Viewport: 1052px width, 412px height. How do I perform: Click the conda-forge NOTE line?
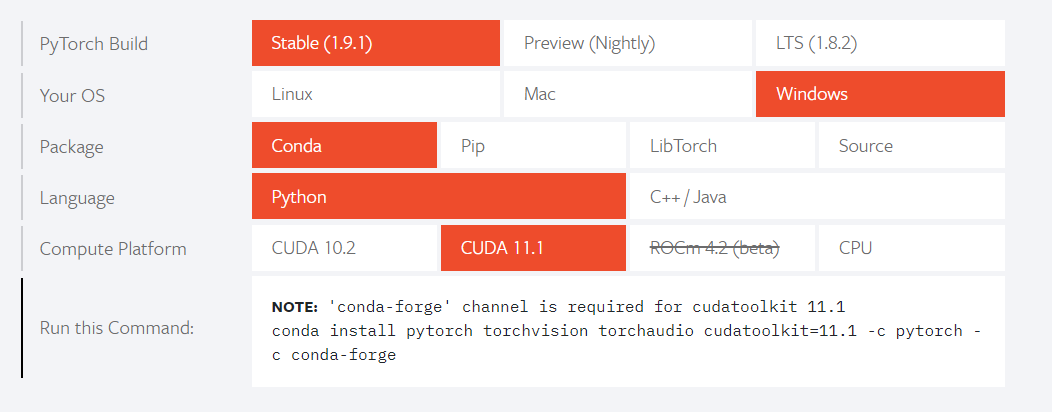[560, 306]
